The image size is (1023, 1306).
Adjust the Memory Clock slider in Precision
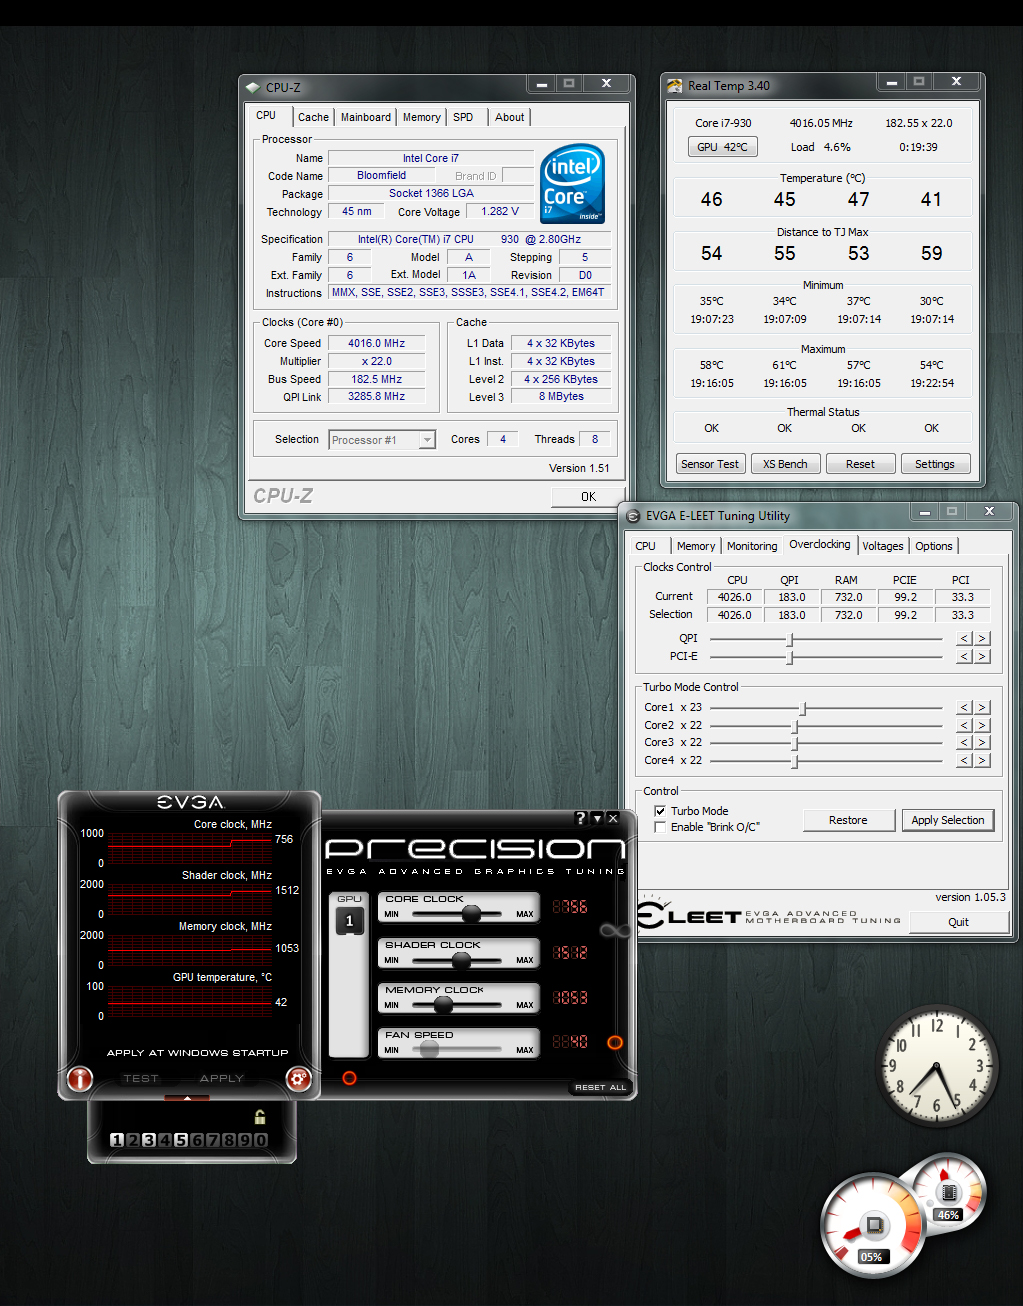tap(444, 1005)
